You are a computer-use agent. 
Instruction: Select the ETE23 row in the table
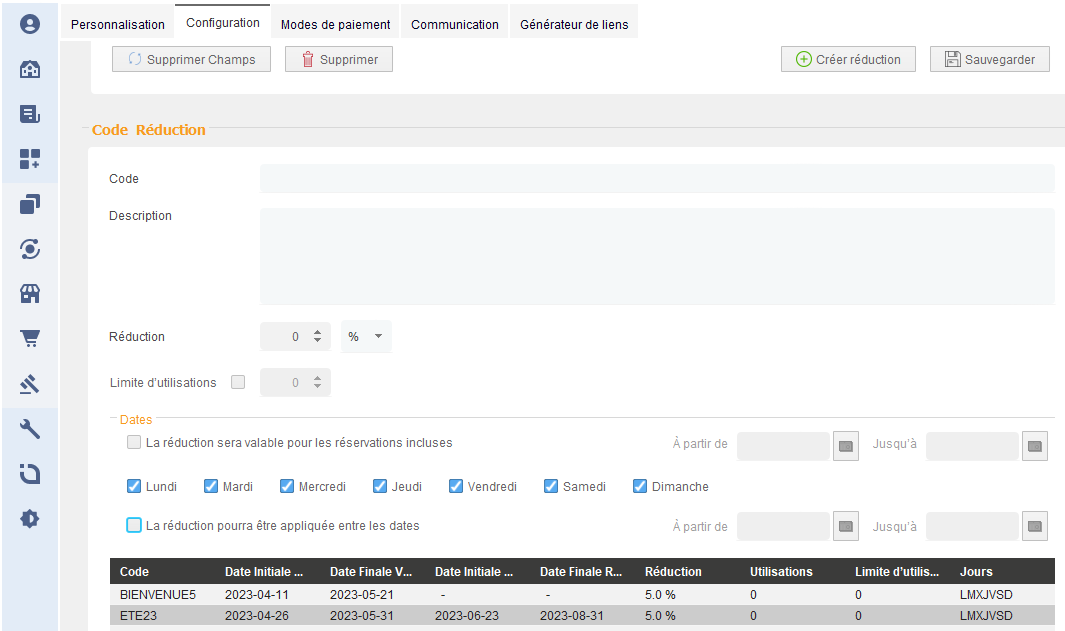click(582, 615)
